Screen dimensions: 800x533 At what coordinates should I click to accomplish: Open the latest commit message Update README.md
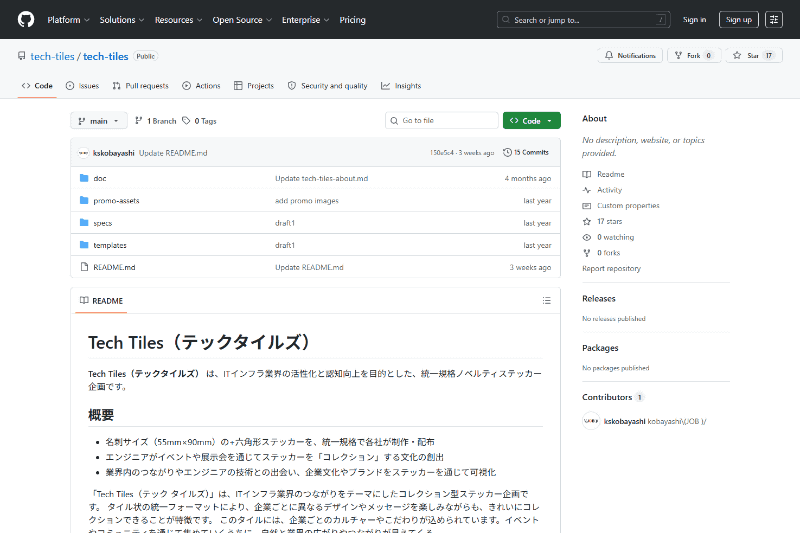(173, 153)
